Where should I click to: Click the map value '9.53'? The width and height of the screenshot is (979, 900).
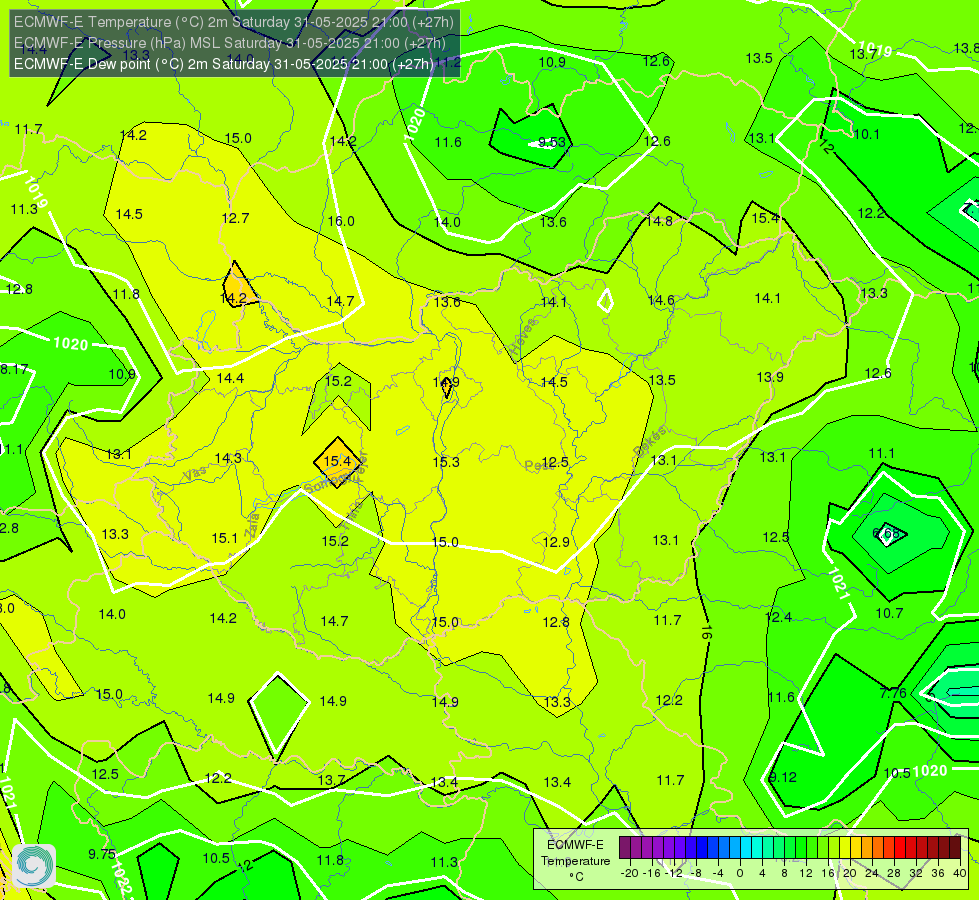(552, 142)
